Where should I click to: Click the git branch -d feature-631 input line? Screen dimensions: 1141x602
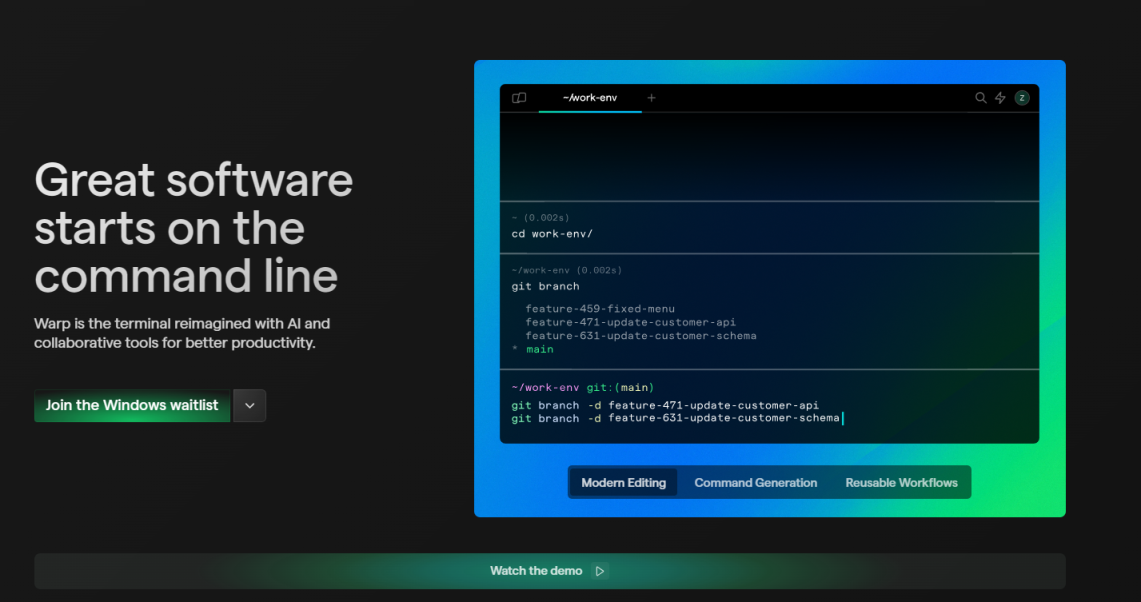[675, 418]
